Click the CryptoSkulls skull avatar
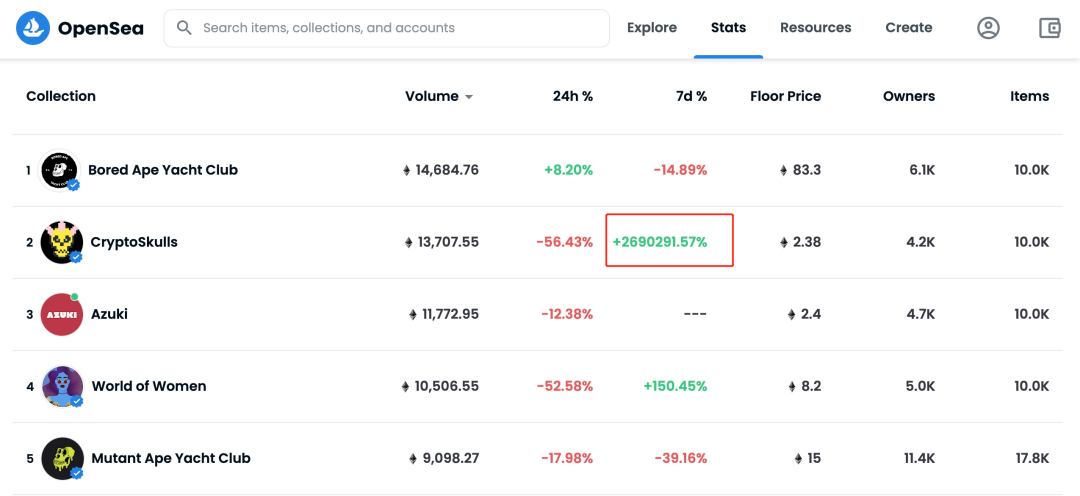 click(61, 242)
